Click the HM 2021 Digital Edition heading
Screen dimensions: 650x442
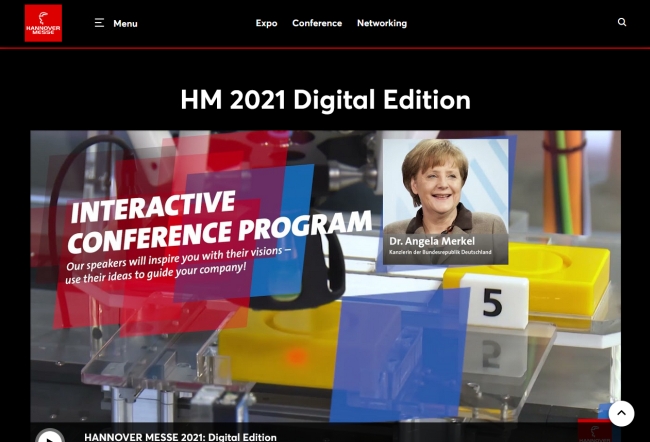tap(325, 100)
